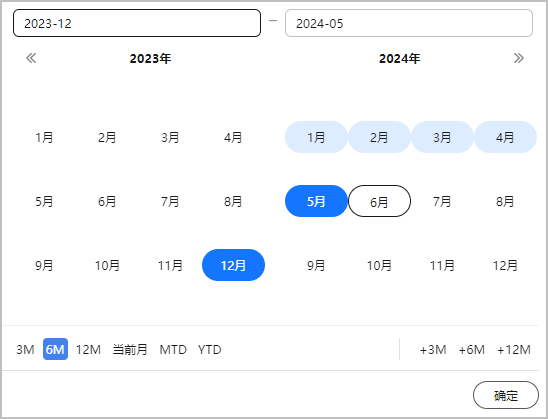This screenshot has width=548, height=419.
Task: Select the 12M quick range
Action: click(x=88, y=349)
